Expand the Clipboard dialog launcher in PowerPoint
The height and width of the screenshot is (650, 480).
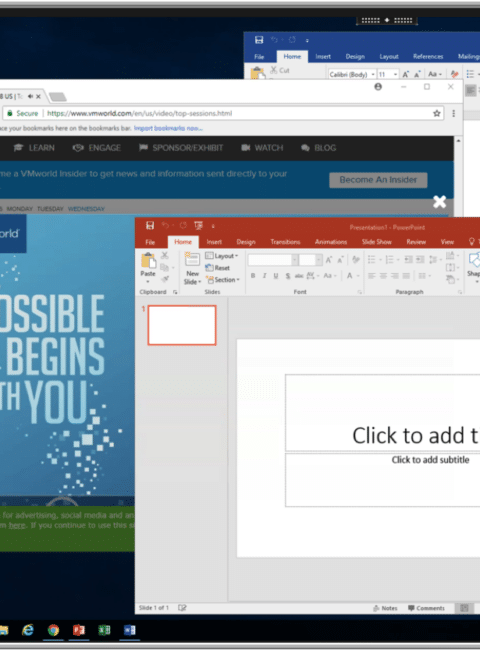point(175,292)
